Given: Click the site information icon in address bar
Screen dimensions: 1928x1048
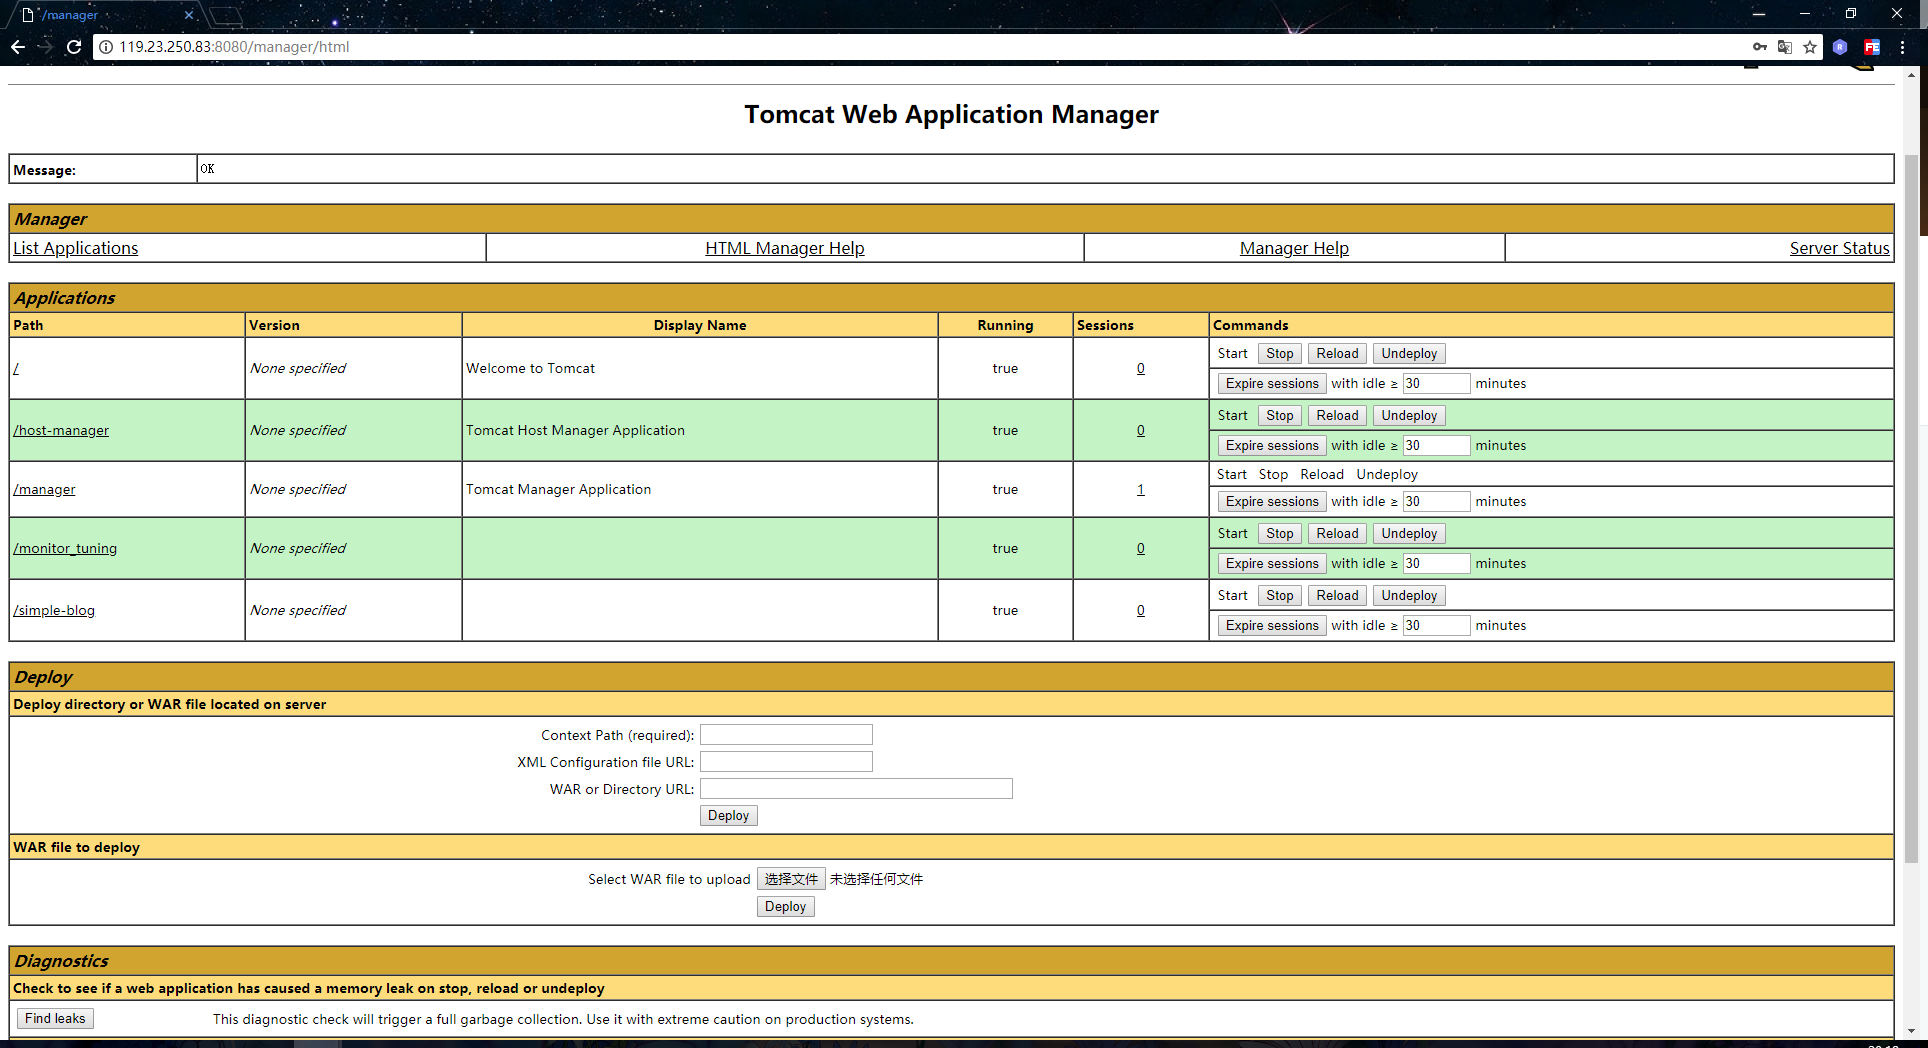Looking at the screenshot, I should (106, 47).
